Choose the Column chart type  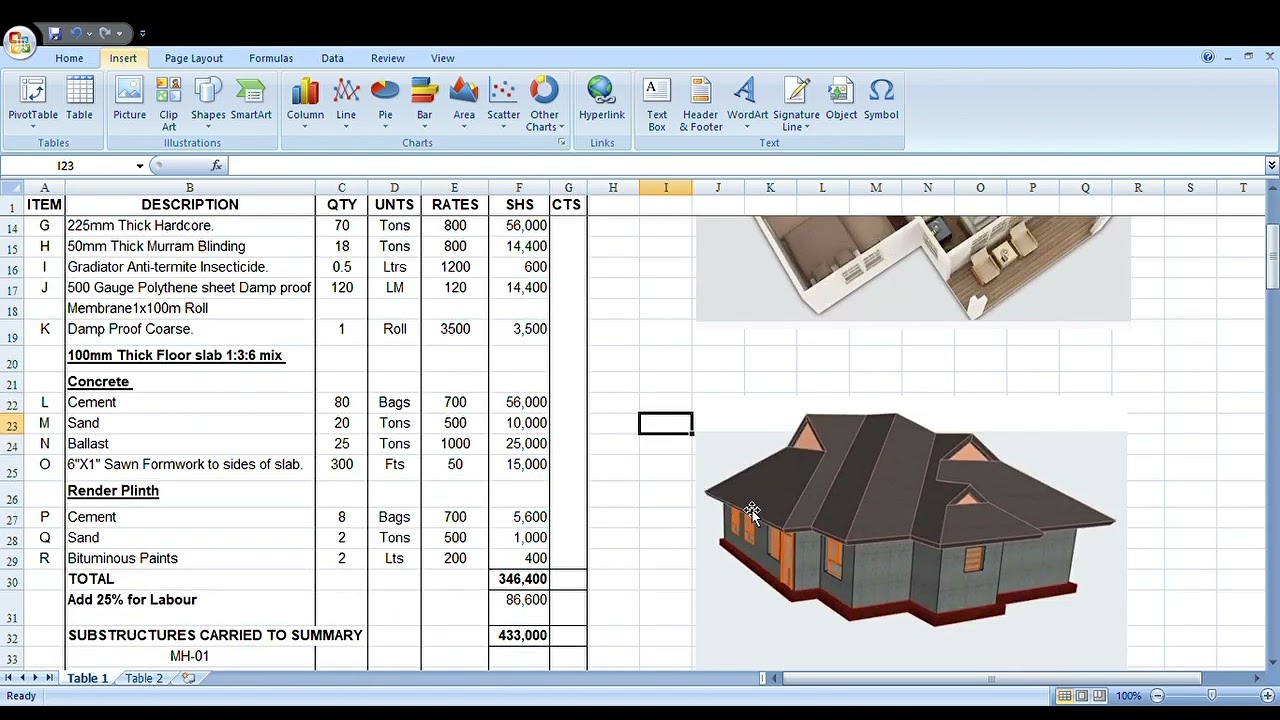coord(305,105)
